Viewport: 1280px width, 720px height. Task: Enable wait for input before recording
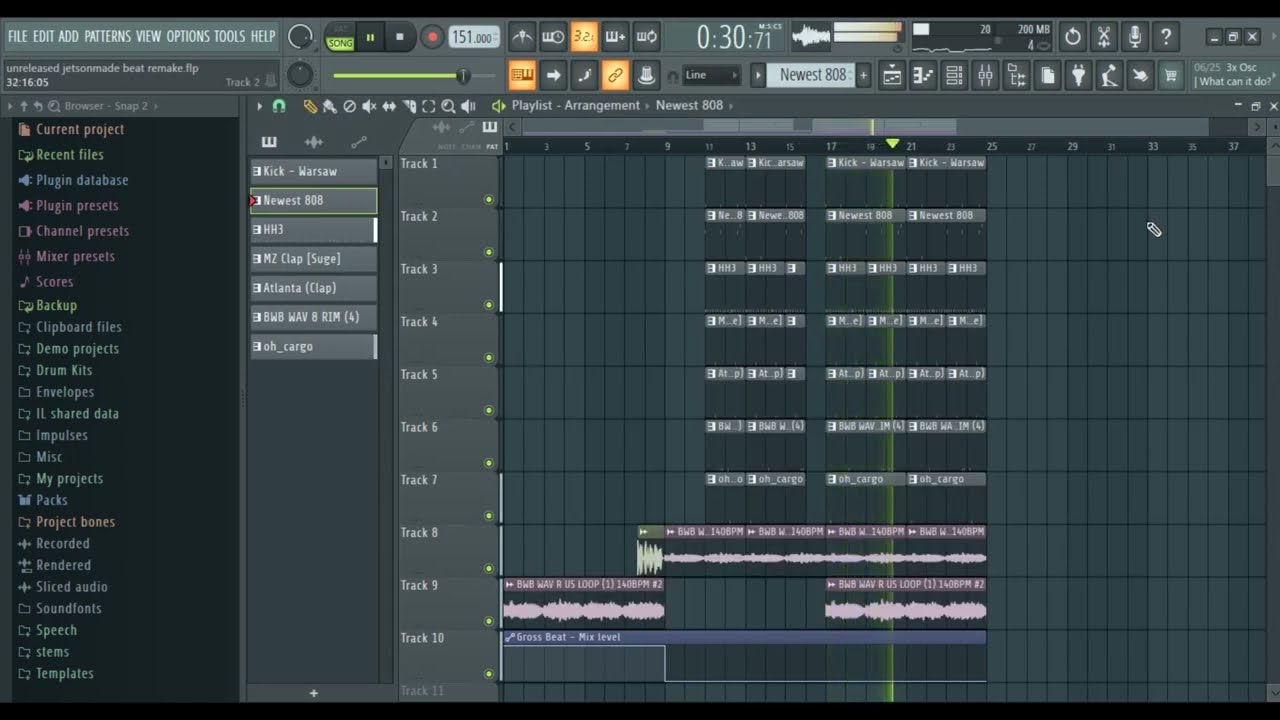(x=553, y=38)
